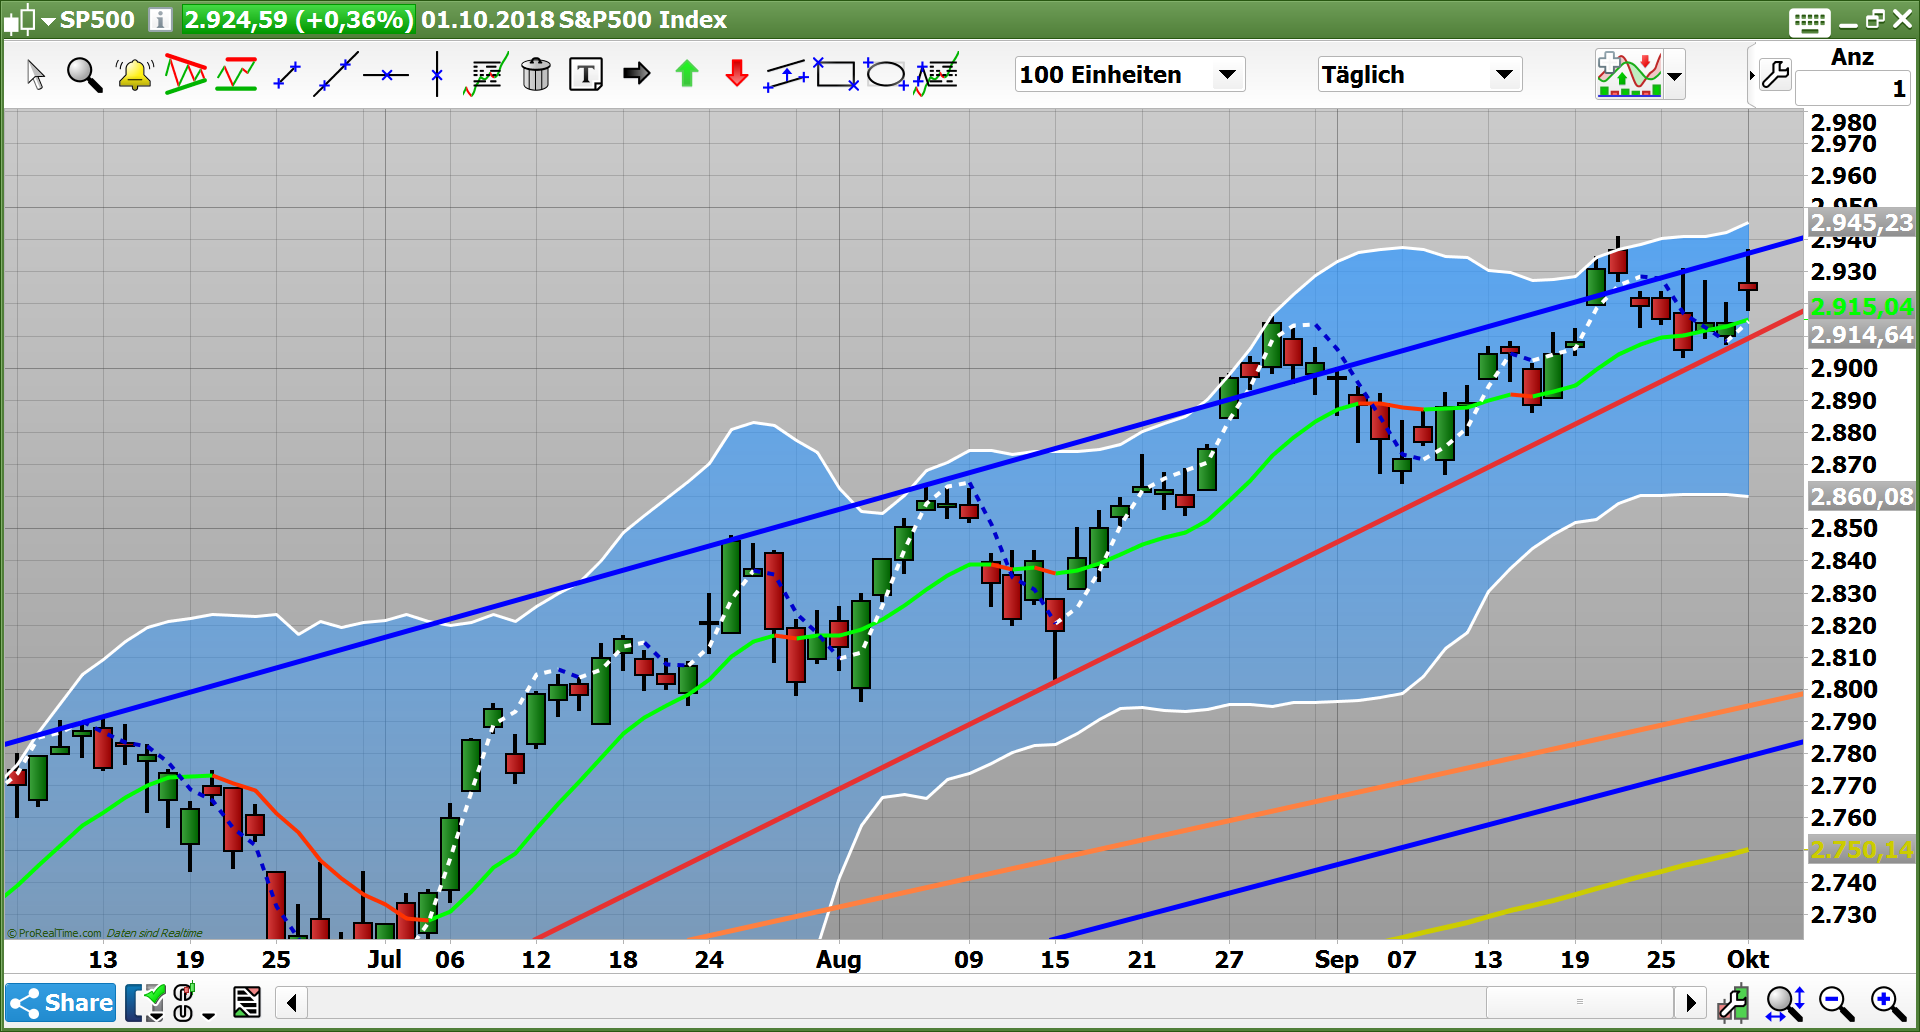Click the horizontal scrollbar thumb
Viewport: 1920px width, 1032px height.
(x=1580, y=1002)
